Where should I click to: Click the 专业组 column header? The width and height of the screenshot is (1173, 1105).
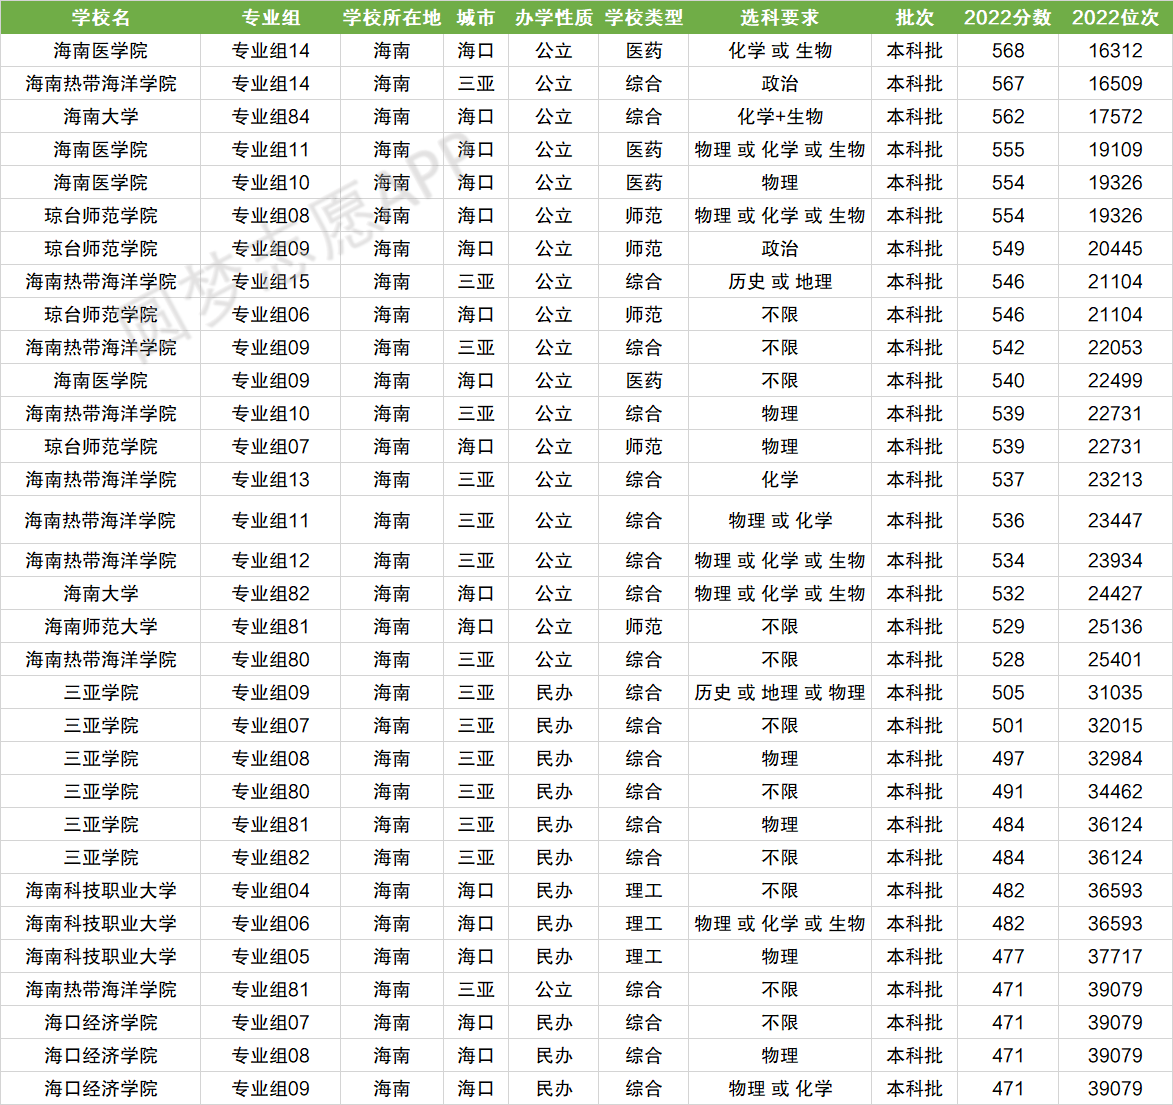[x=271, y=17]
